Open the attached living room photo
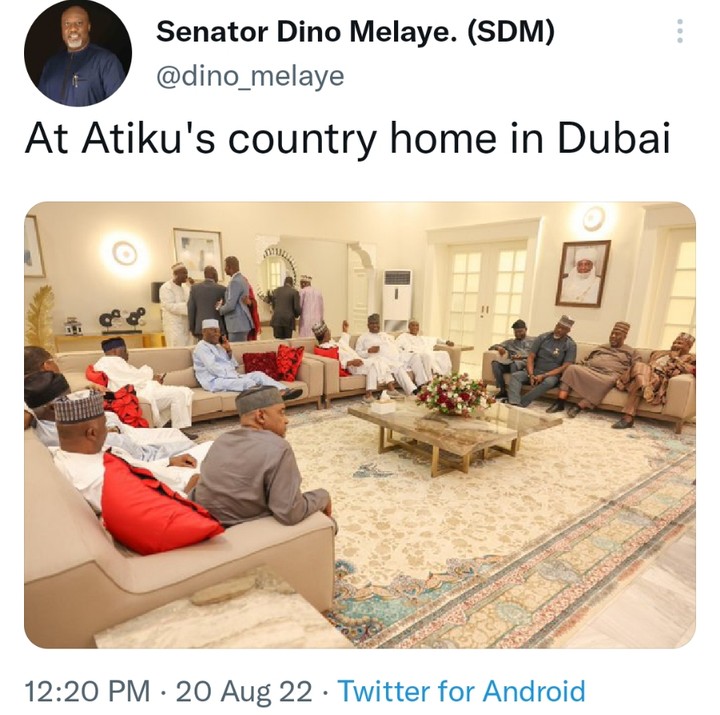The image size is (720, 715). point(360,424)
